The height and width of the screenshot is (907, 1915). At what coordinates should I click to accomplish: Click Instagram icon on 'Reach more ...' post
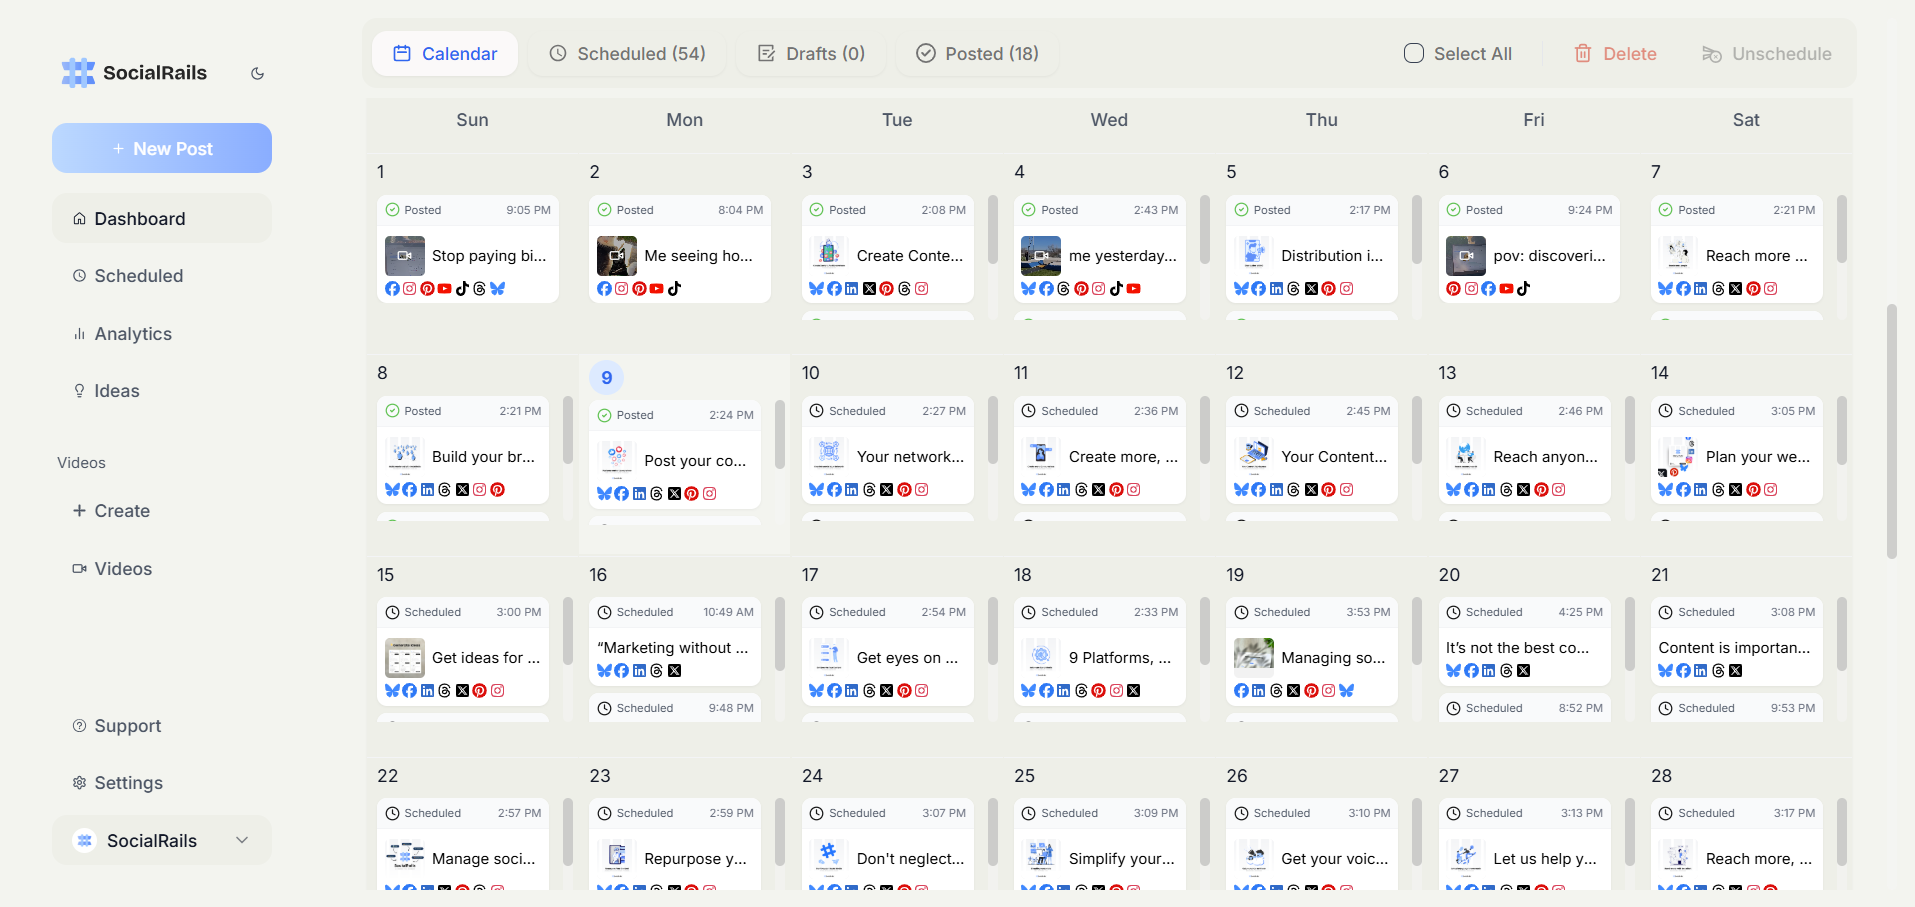1770,288
